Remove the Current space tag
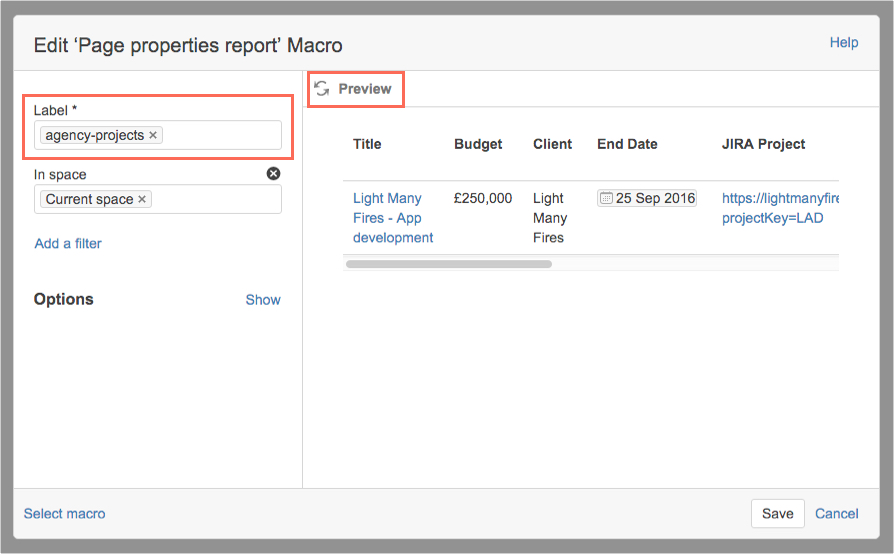The height and width of the screenshot is (554, 894). click(143, 199)
